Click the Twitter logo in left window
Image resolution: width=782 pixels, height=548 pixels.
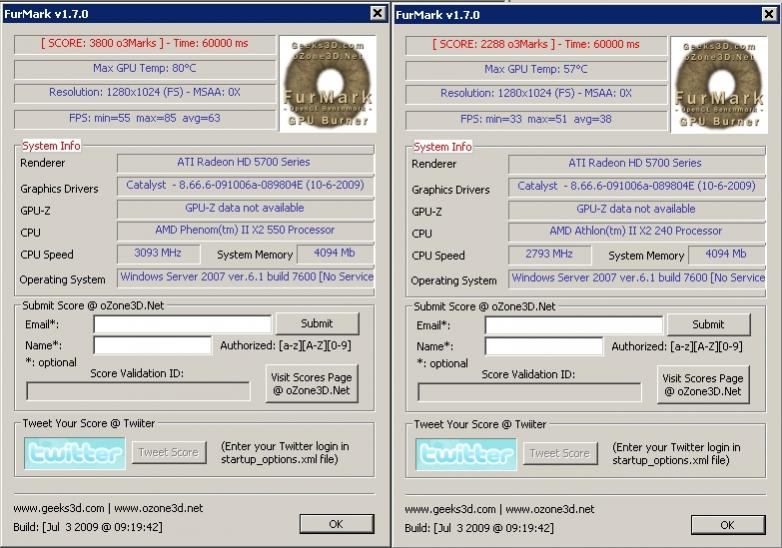click(75, 453)
